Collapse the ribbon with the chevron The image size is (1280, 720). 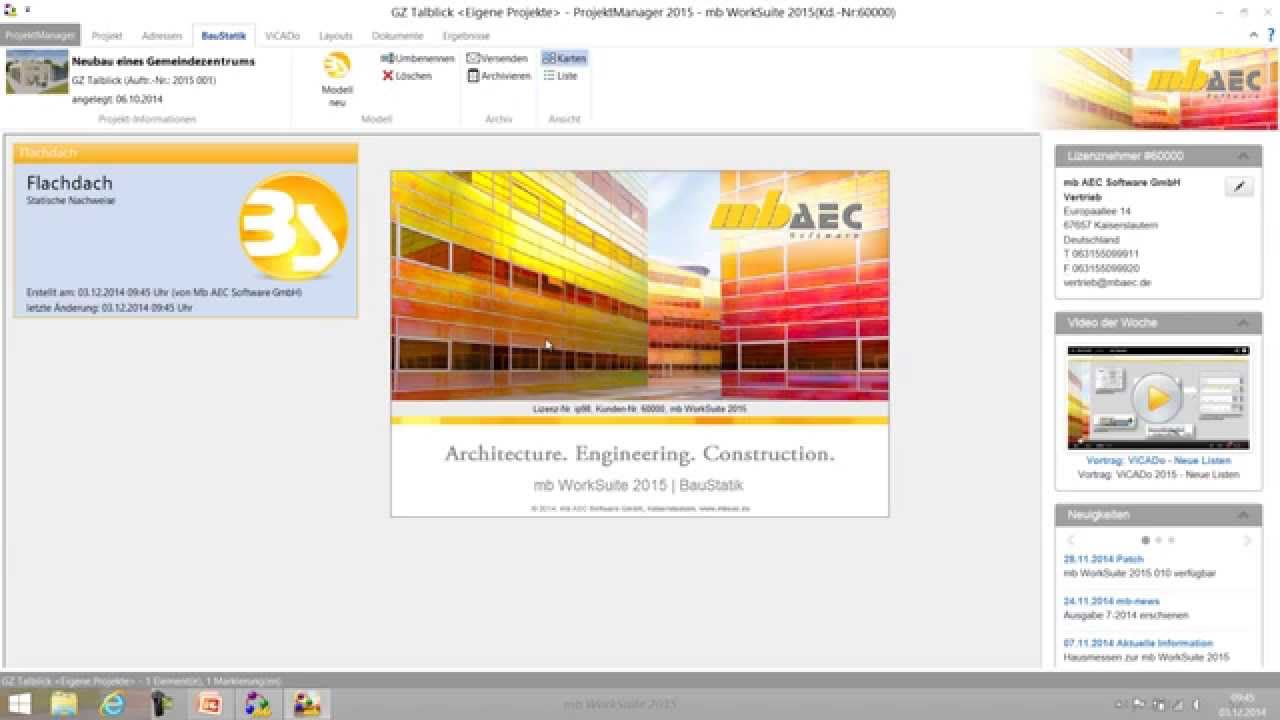1254,35
